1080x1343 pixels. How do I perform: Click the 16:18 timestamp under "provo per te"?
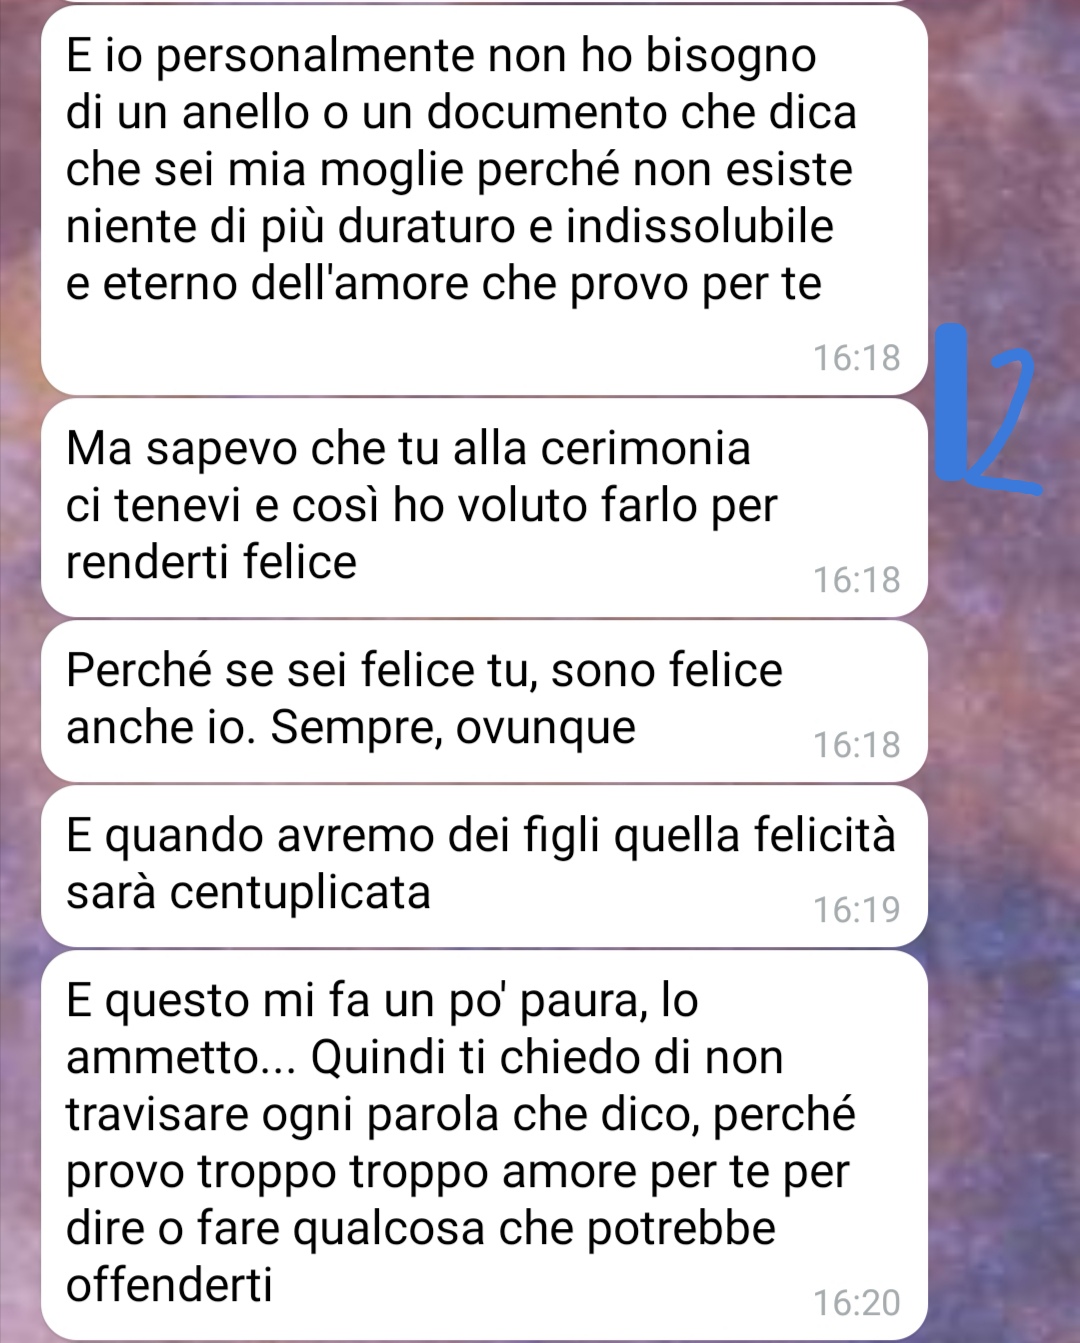(856, 358)
